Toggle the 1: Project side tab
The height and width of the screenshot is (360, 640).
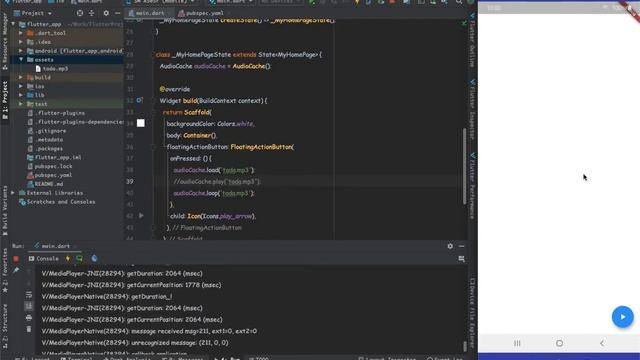tap(4, 100)
